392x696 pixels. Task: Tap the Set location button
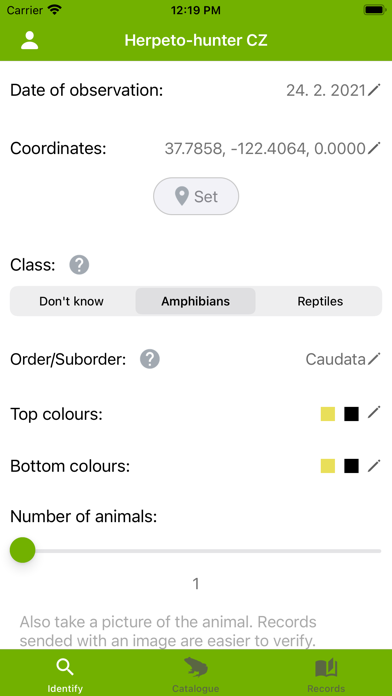pos(196,196)
